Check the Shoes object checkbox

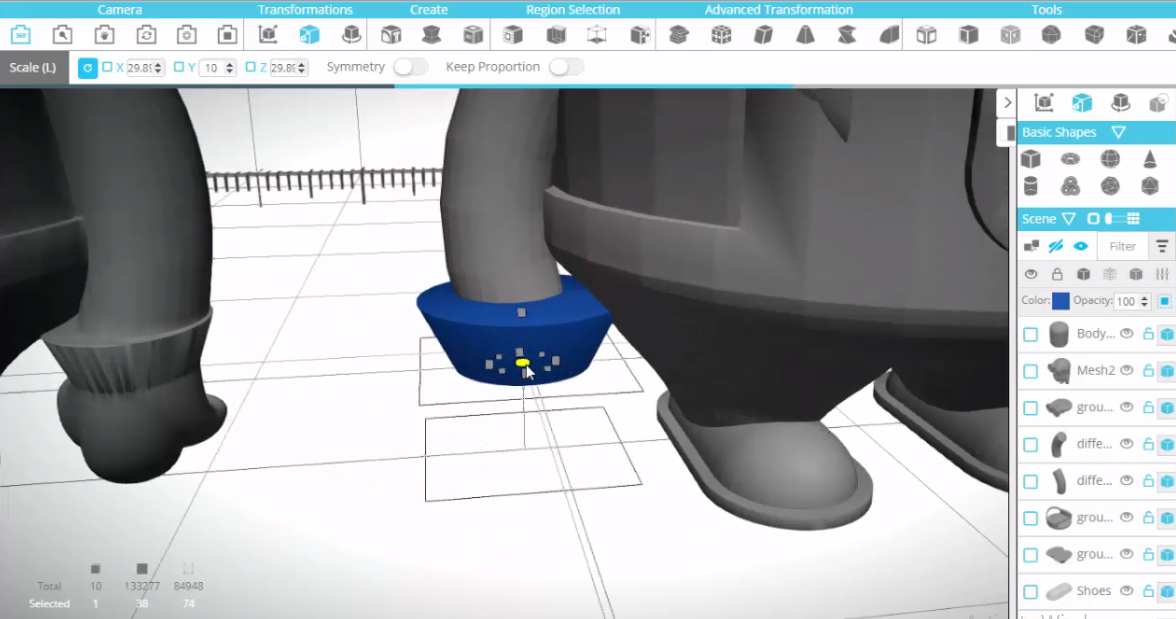(x=1030, y=592)
